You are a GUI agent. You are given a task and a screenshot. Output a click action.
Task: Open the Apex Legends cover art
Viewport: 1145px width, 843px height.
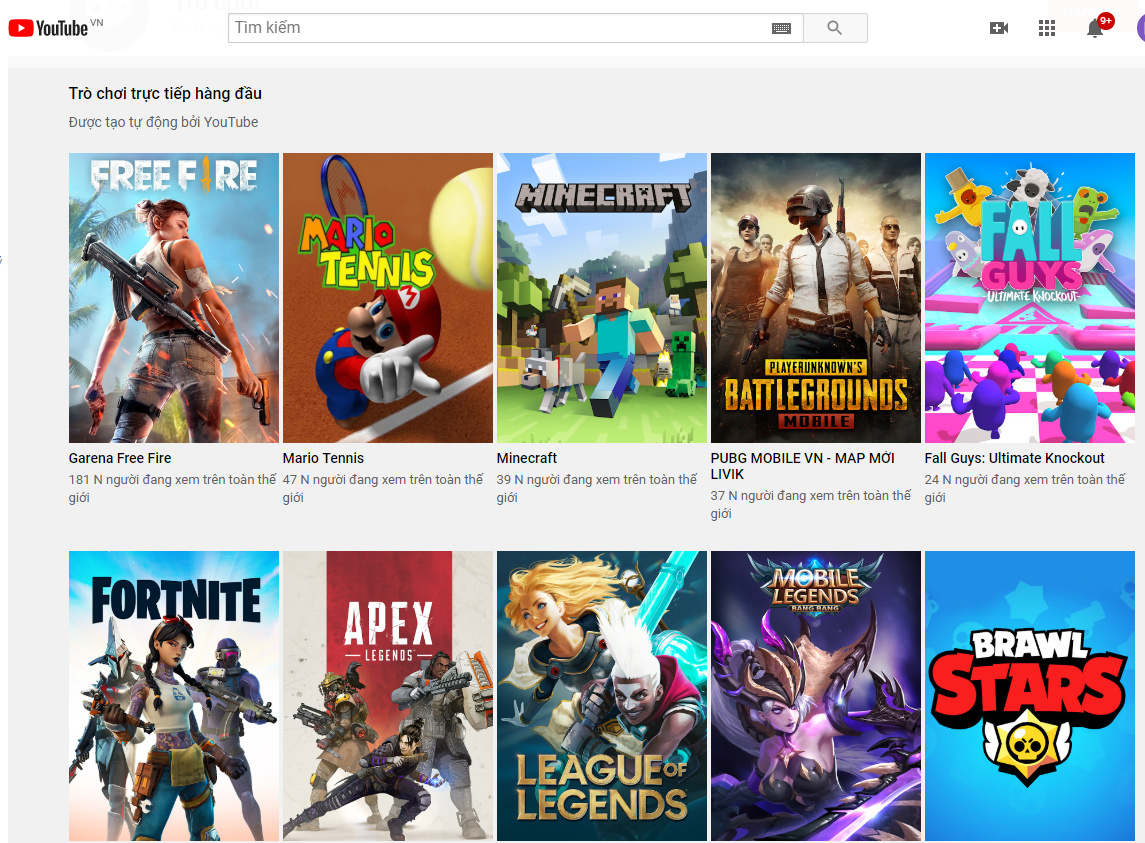388,695
